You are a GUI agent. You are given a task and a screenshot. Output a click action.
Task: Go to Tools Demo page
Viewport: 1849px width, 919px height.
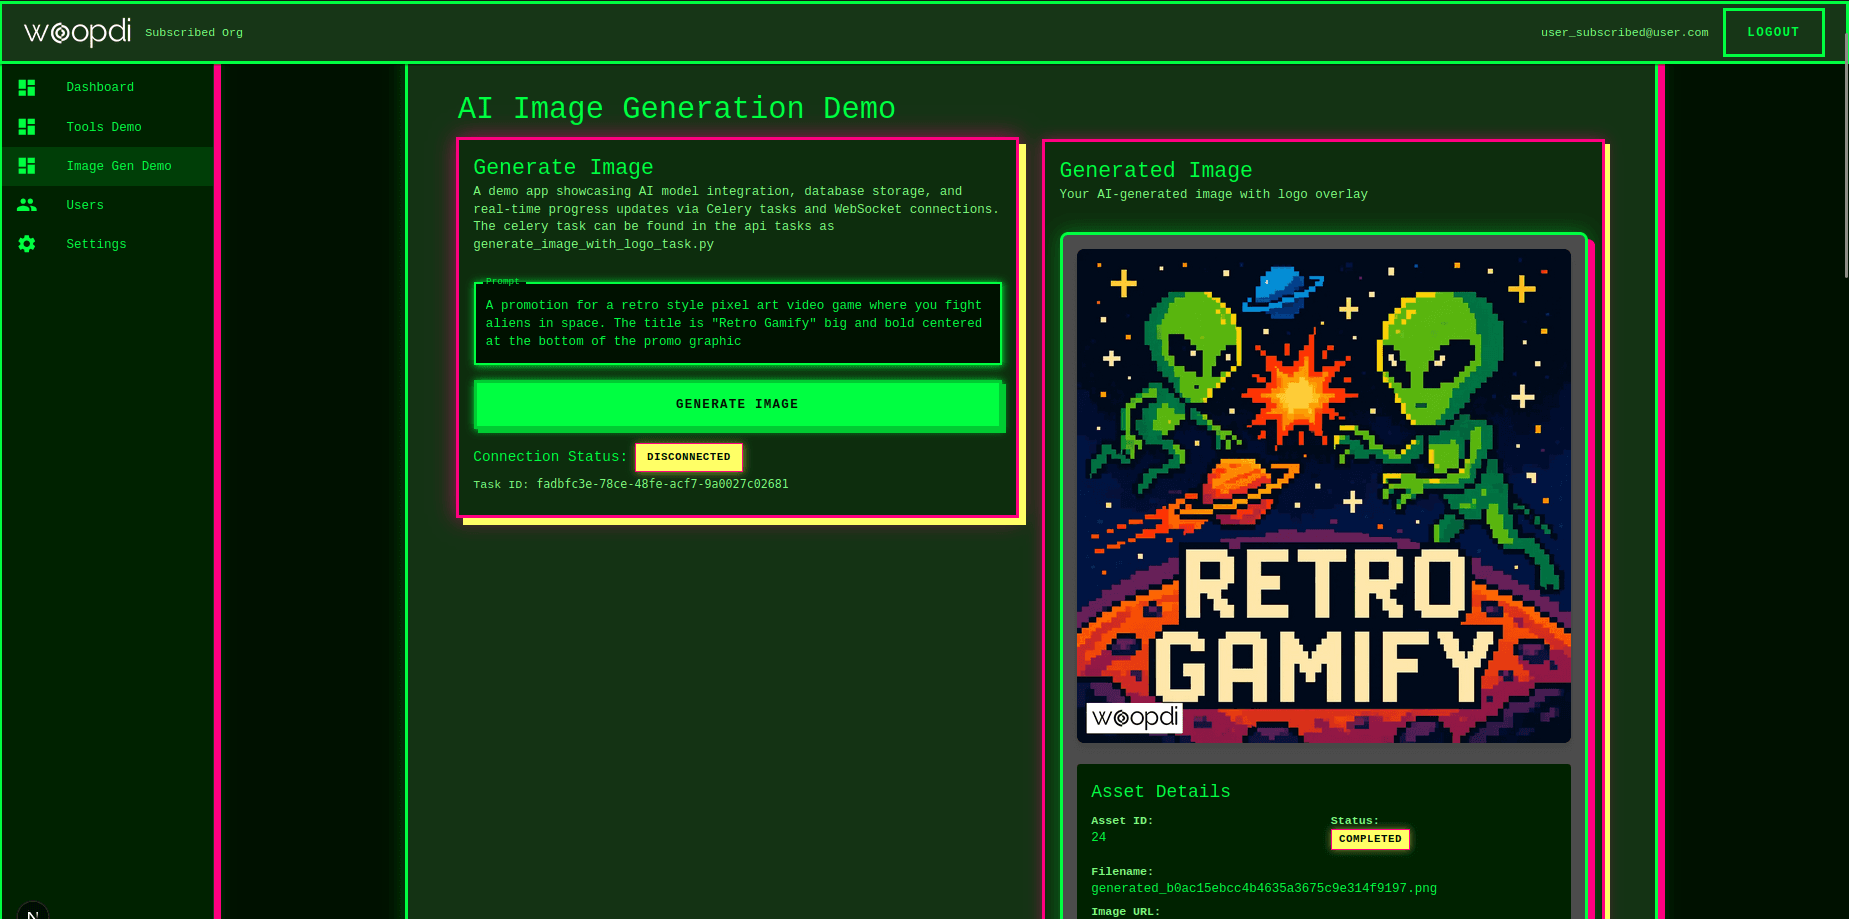pos(104,127)
